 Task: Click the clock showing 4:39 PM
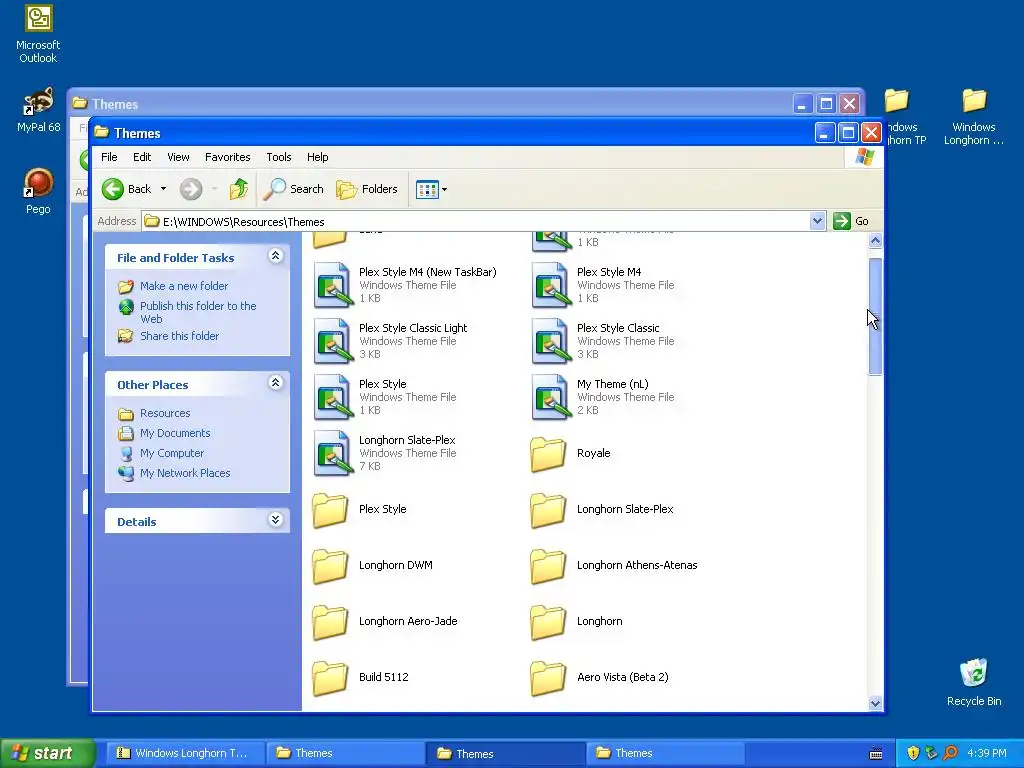click(x=987, y=754)
